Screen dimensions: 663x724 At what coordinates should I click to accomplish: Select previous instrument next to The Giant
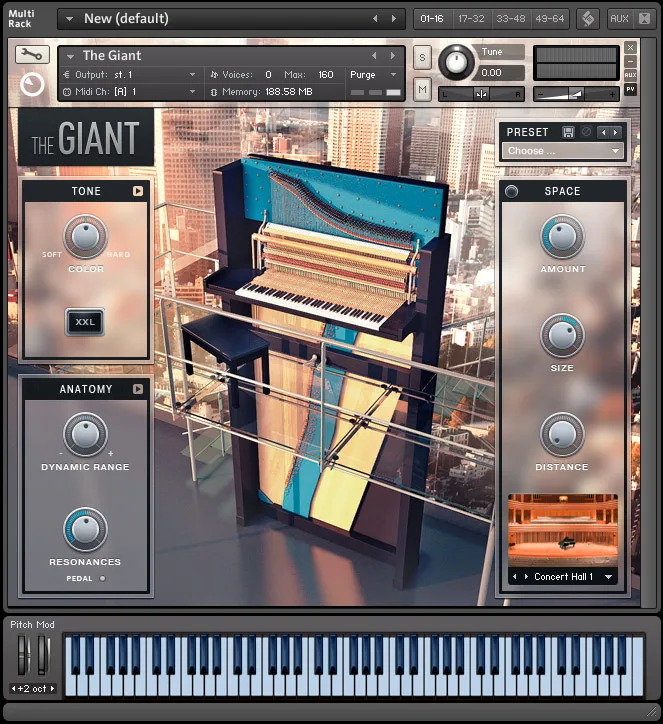pos(374,55)
